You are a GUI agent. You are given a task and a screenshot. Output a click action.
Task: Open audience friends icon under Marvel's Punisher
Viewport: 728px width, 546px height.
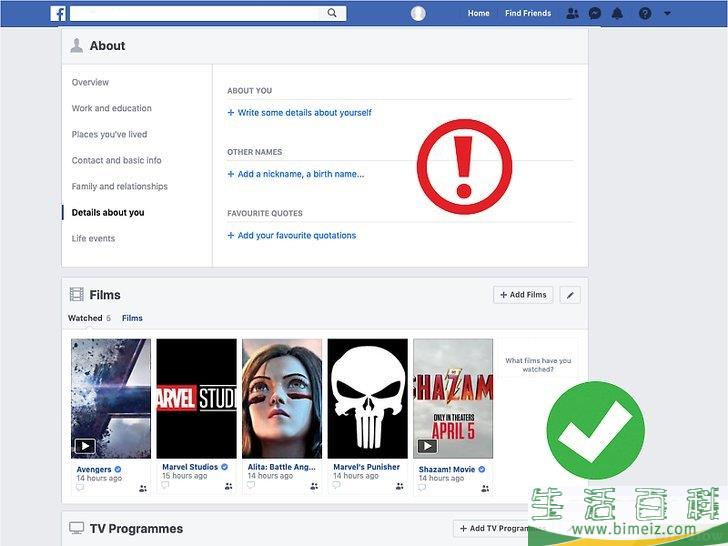400,486
